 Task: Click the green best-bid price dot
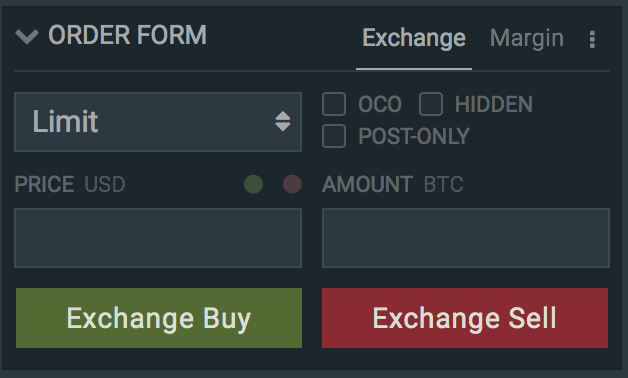[x=254, y=184]
